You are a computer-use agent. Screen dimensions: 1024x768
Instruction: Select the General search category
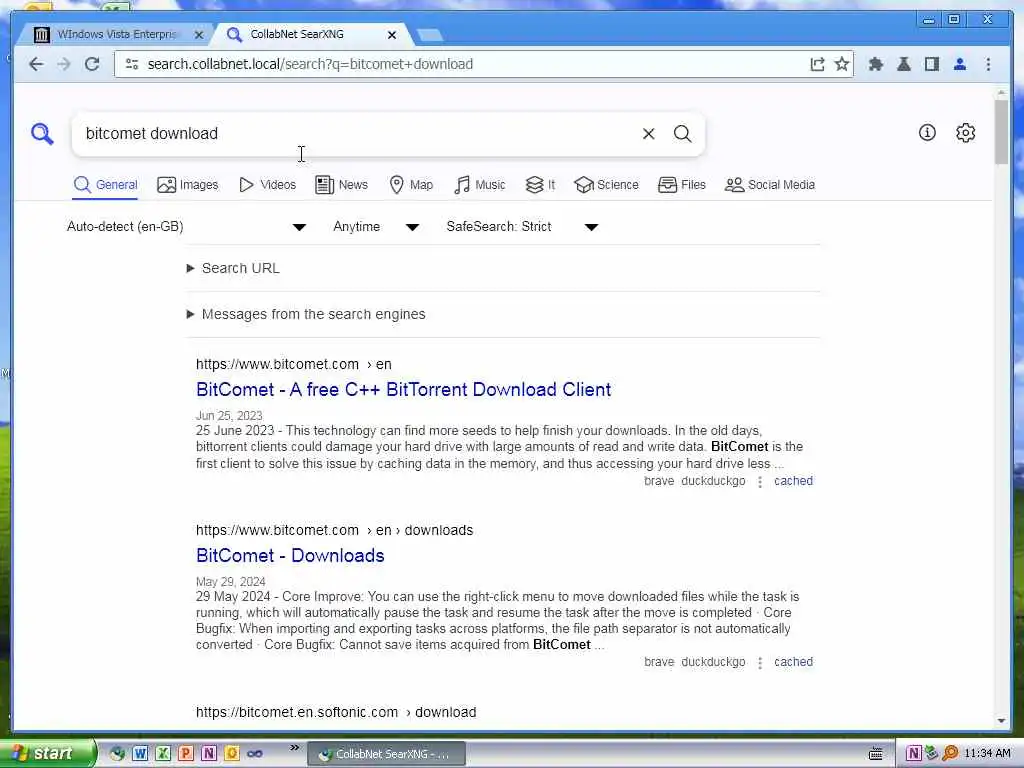coord(105,185)
